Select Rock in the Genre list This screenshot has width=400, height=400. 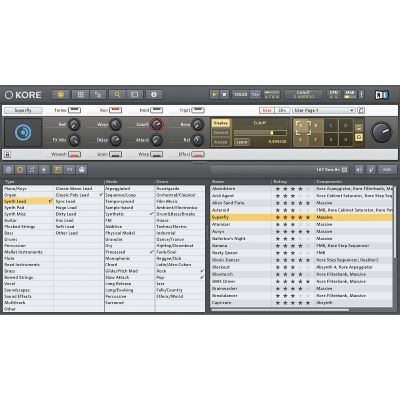(x=180, y=271)
